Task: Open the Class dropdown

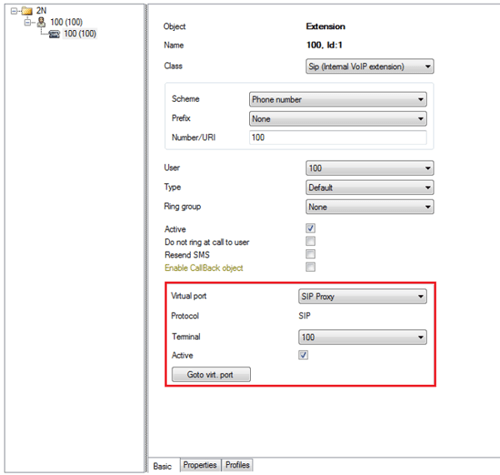Action: tap(370, 66)
